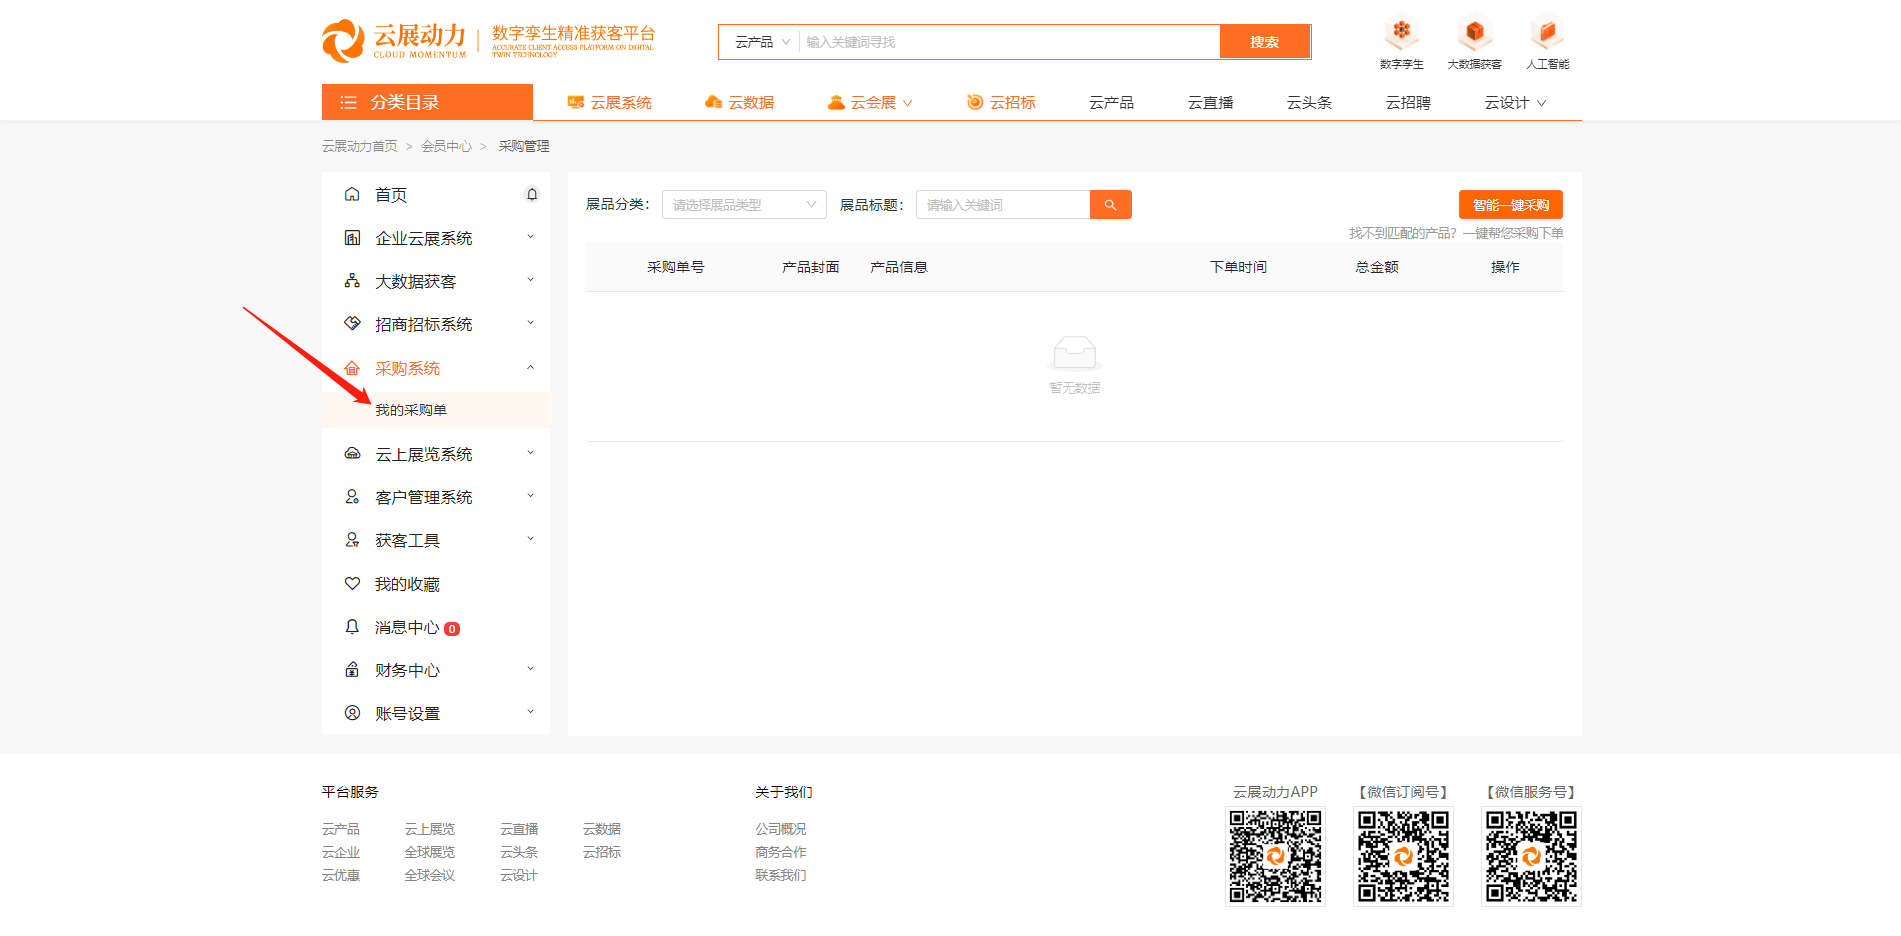The height and width of the screenshot is (936, 1901).
Task: Click the 数字孪生 icon in header
Action: 1401,35
